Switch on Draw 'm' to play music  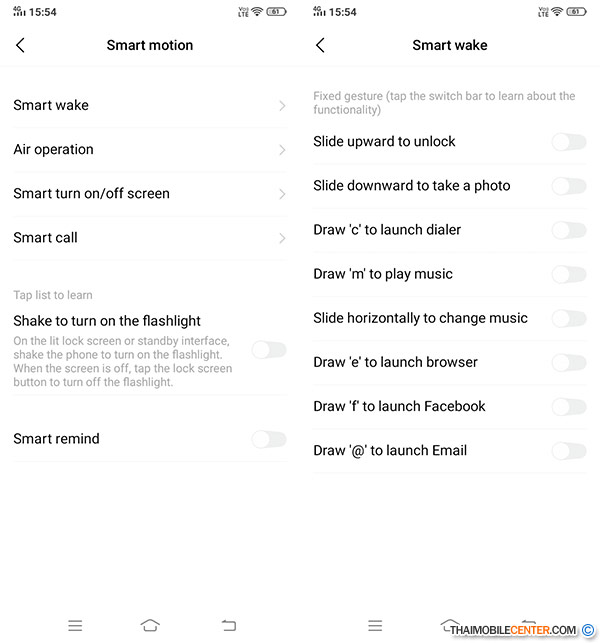[568, 274]
